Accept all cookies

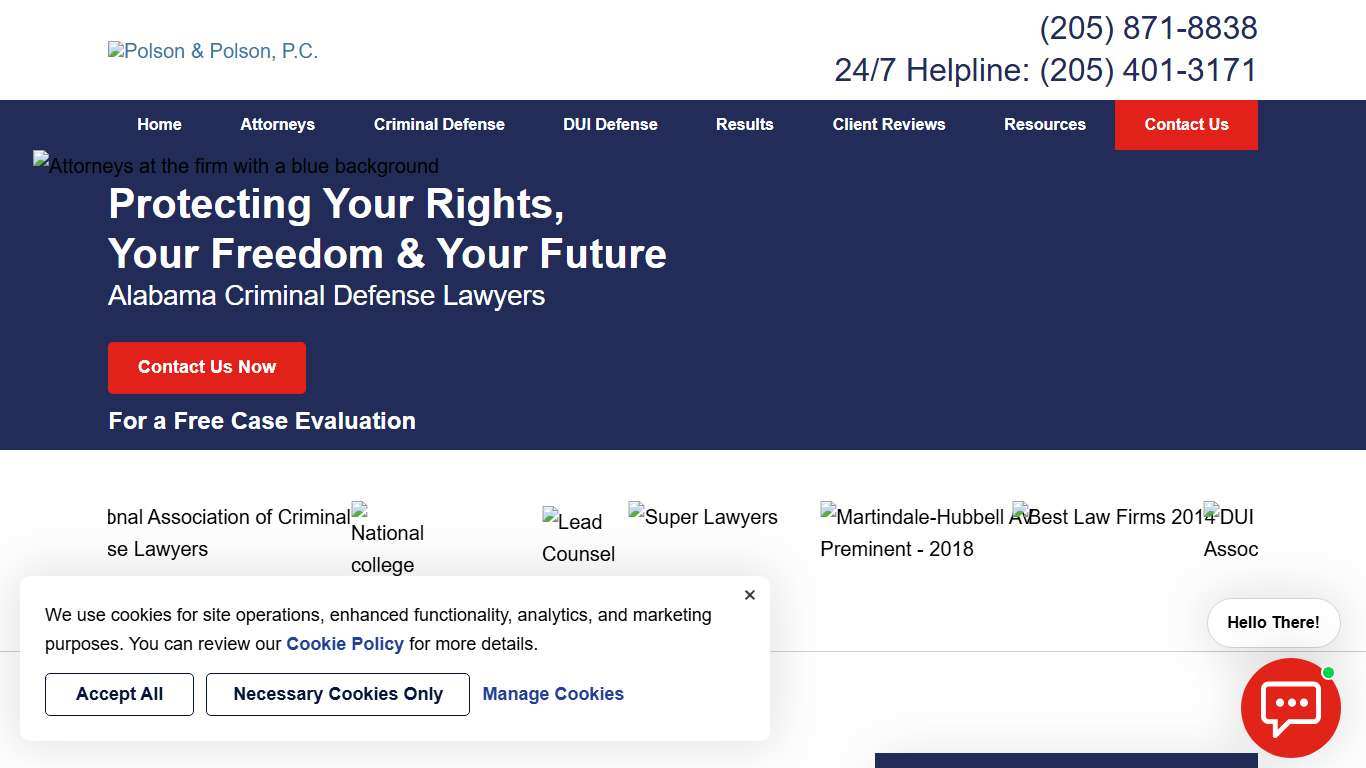point(119,694)
